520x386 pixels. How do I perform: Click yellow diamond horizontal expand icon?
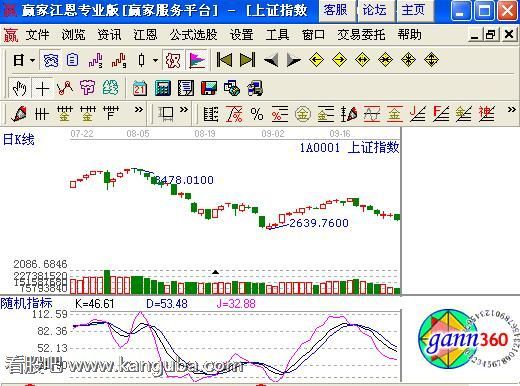pyautogui.click(x=362, y=60)
